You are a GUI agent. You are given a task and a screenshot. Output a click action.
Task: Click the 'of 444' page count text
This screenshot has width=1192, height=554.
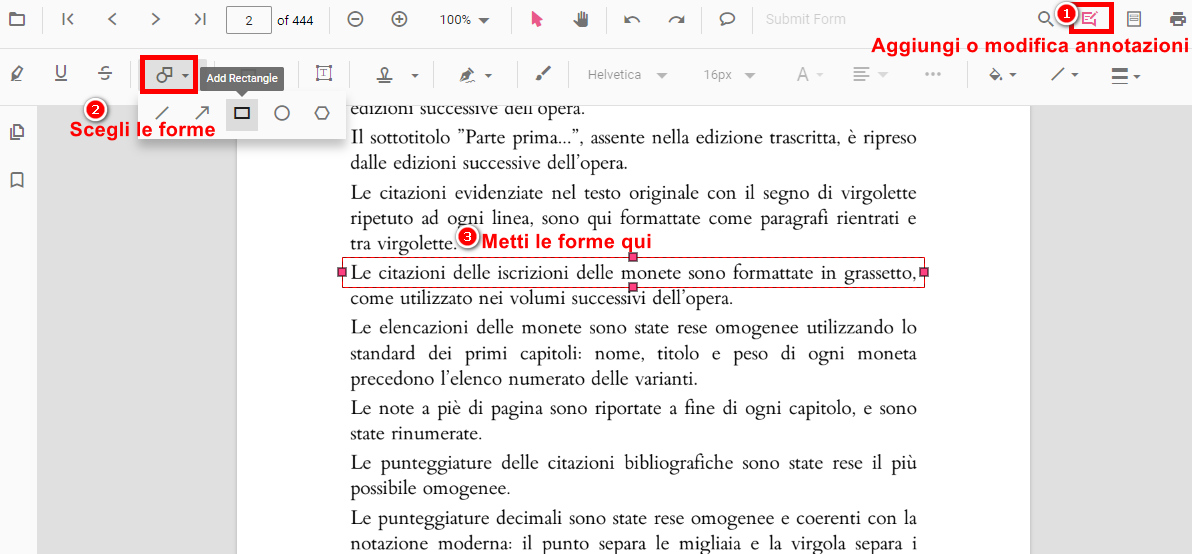coord(296,20)
